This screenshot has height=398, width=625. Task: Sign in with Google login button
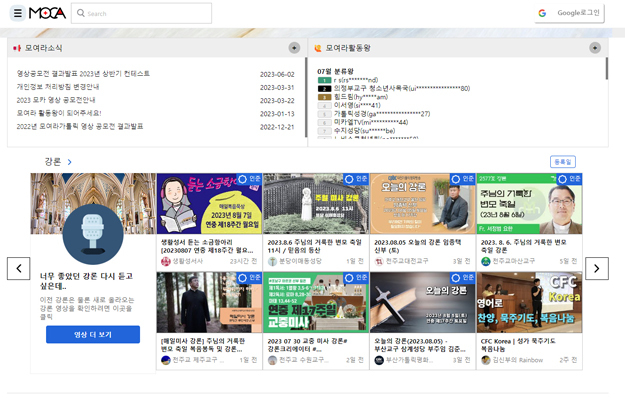[569, 13]
